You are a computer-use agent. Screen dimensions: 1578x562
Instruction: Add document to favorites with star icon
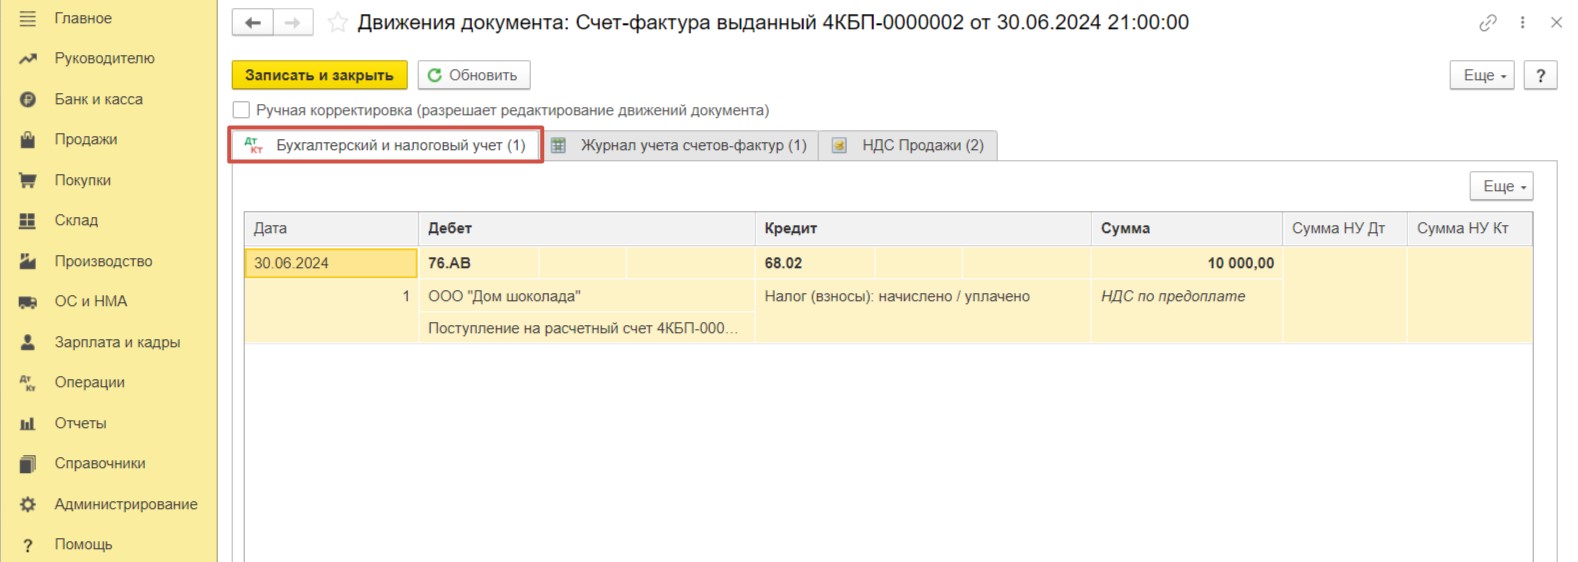pyautogui.click(x=338, y=22)
